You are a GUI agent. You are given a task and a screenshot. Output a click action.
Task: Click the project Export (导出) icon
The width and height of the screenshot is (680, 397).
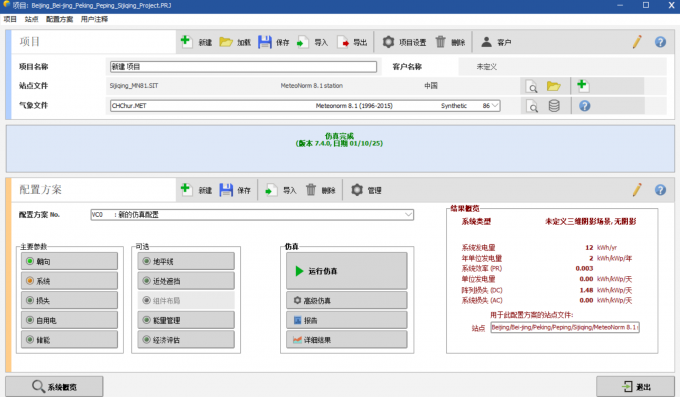(x=343, y=42)
